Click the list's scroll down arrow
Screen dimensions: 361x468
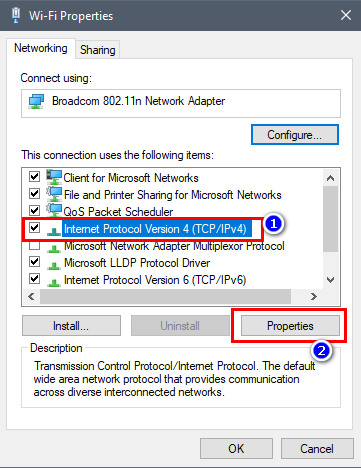(x=330, y=280)
